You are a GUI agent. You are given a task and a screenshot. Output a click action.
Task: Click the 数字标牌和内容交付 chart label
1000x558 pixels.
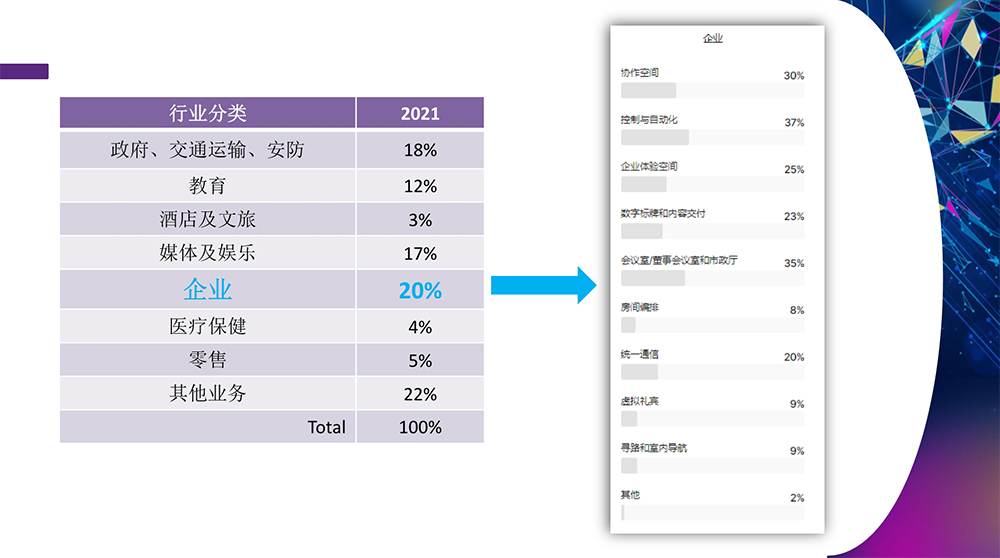[664, 213]
